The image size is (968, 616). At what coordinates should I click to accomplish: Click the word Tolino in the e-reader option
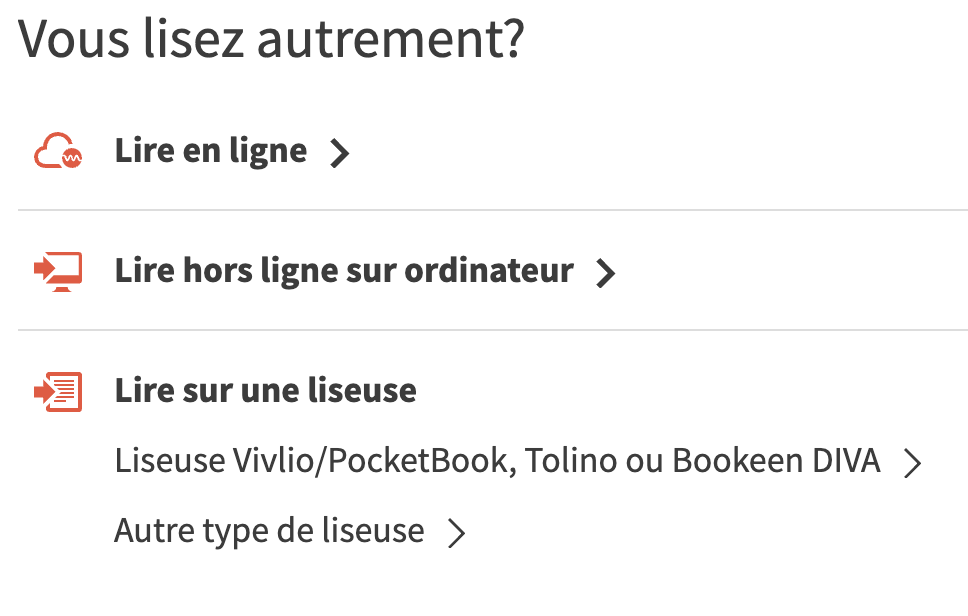coord(573,461)
